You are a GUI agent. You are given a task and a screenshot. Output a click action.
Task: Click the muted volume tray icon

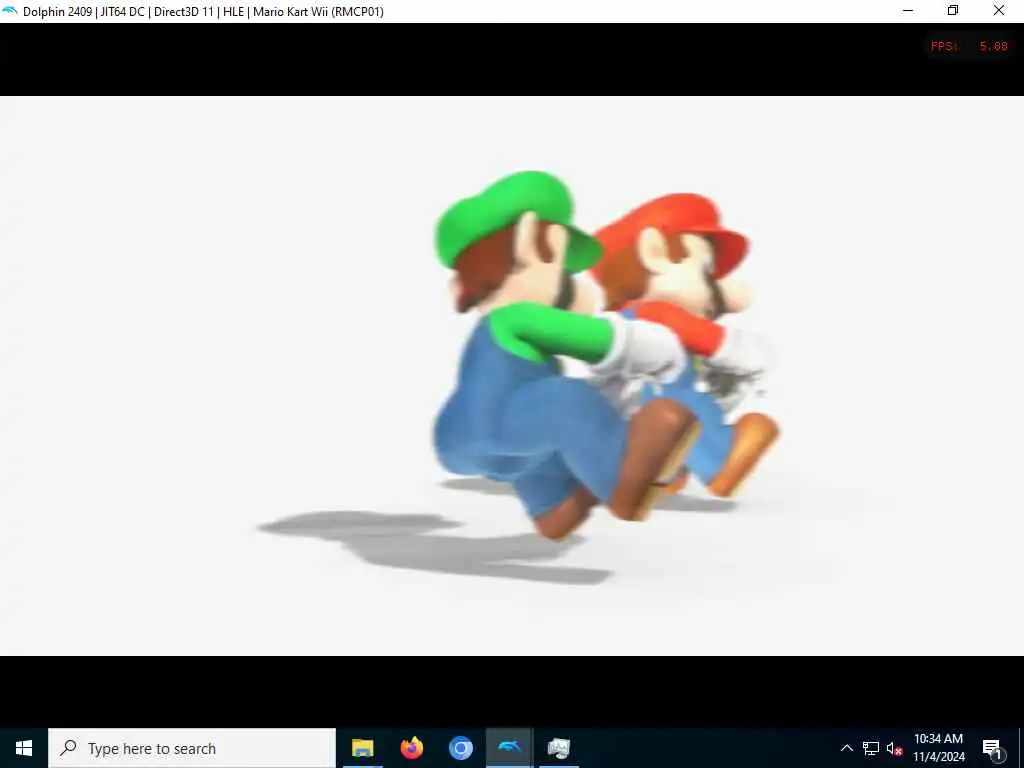tap(894, 748)
